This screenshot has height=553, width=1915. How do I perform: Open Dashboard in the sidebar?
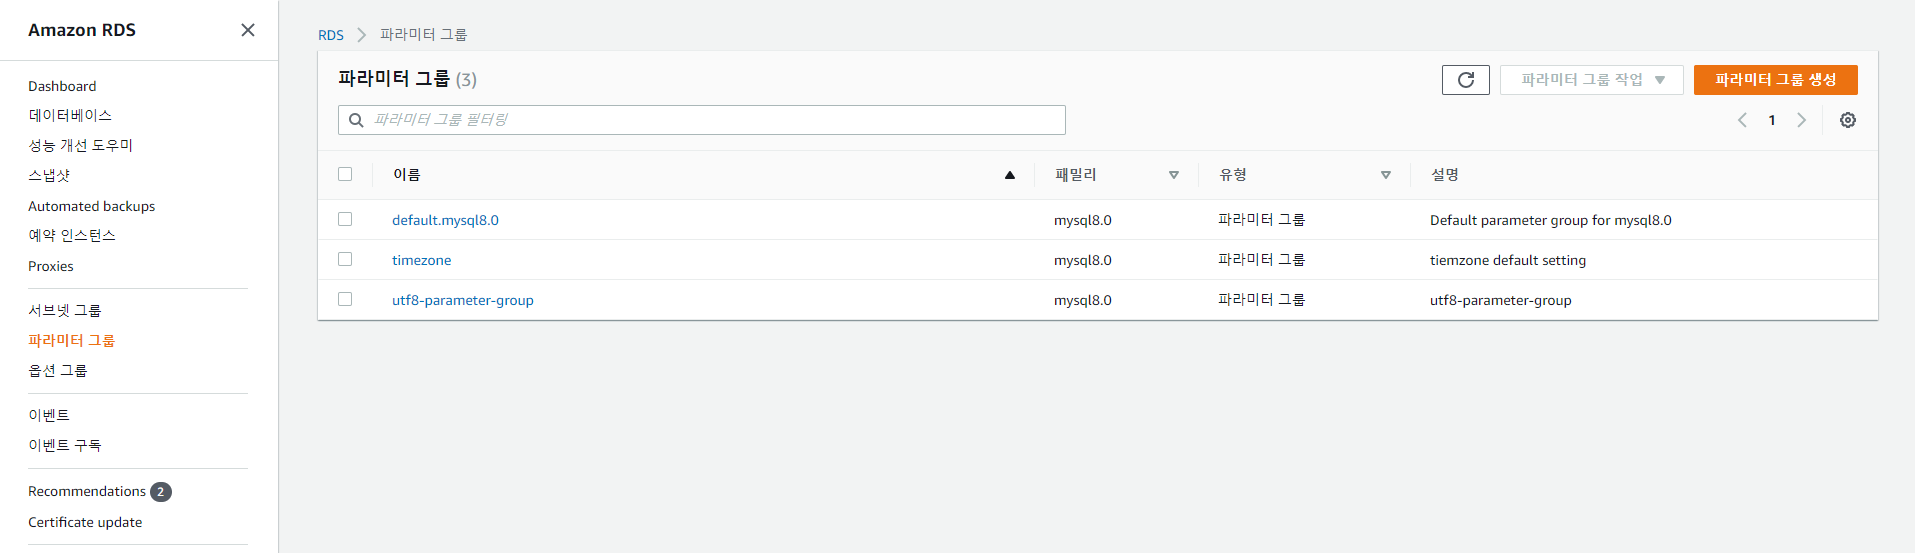coord(62,86)
